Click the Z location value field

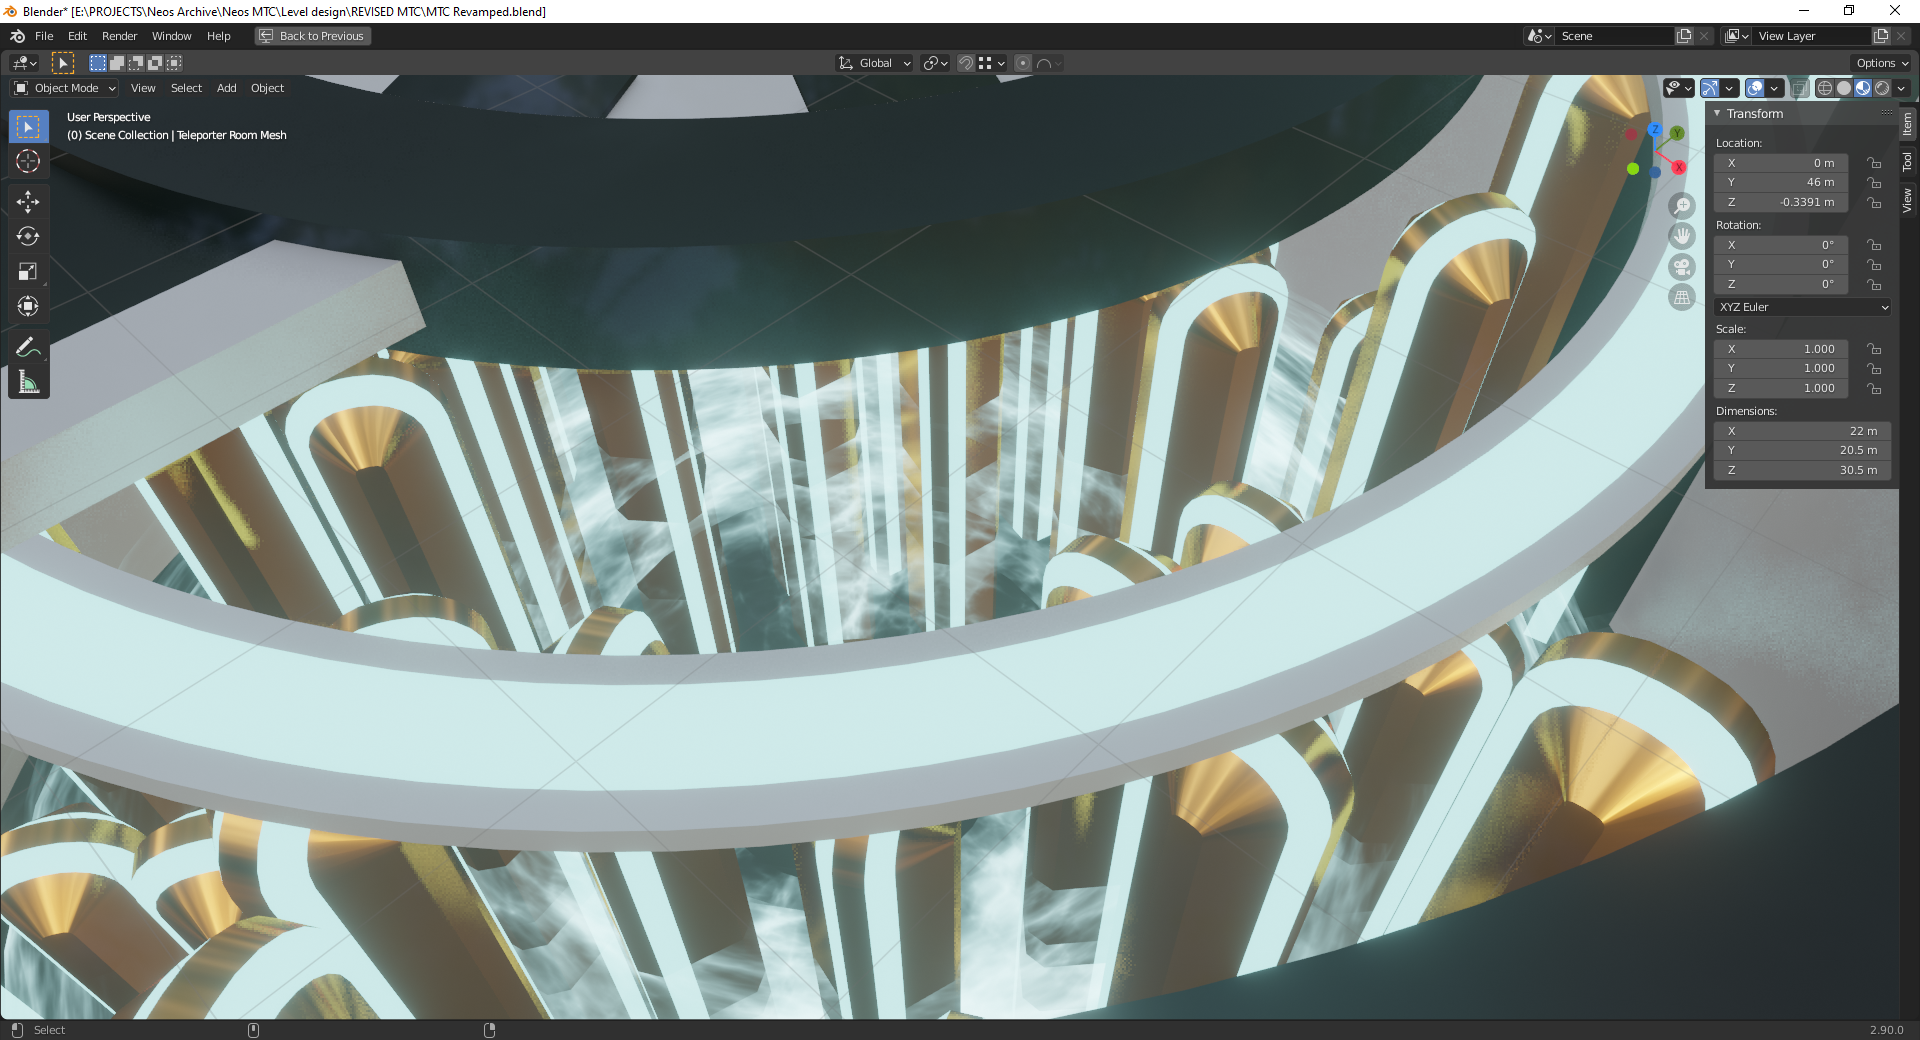pos(1780,202)
